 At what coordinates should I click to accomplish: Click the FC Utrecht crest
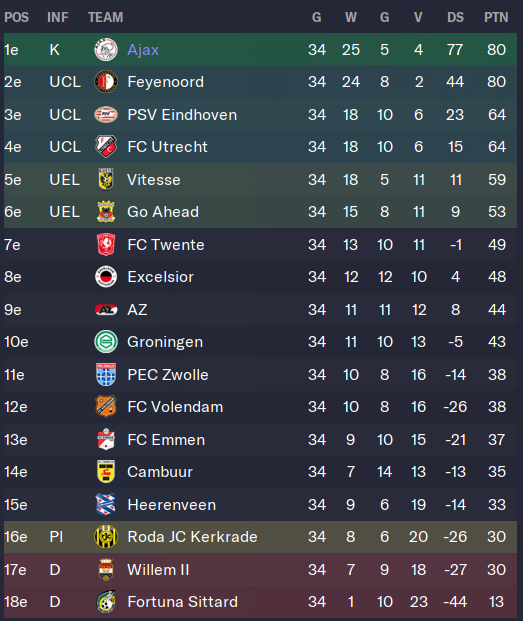point(106,147)
